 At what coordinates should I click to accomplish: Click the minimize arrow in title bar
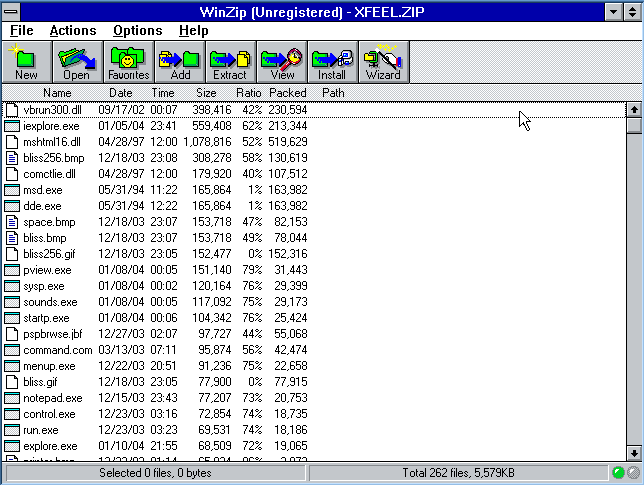614,11
